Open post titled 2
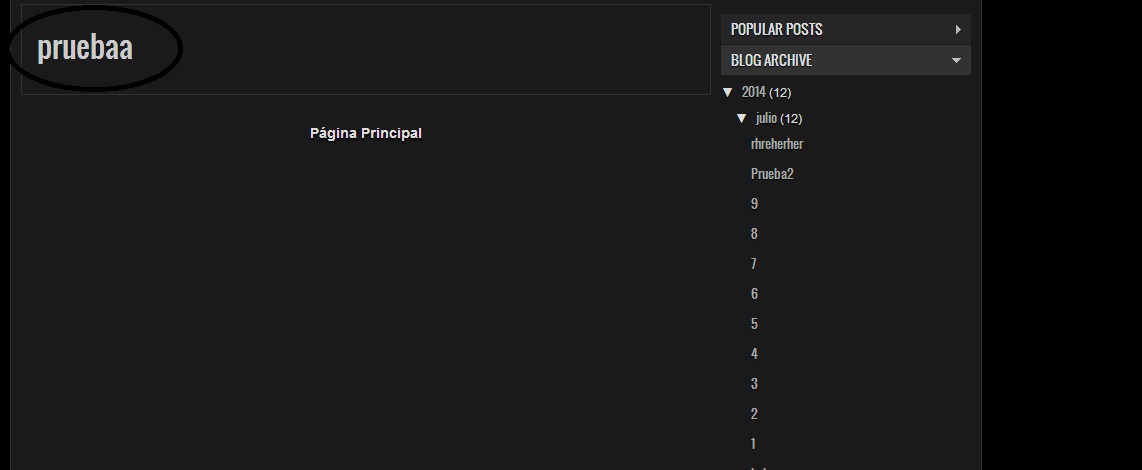The width and height of the screenshot is (1142, 470). click(x=754, y=414)
